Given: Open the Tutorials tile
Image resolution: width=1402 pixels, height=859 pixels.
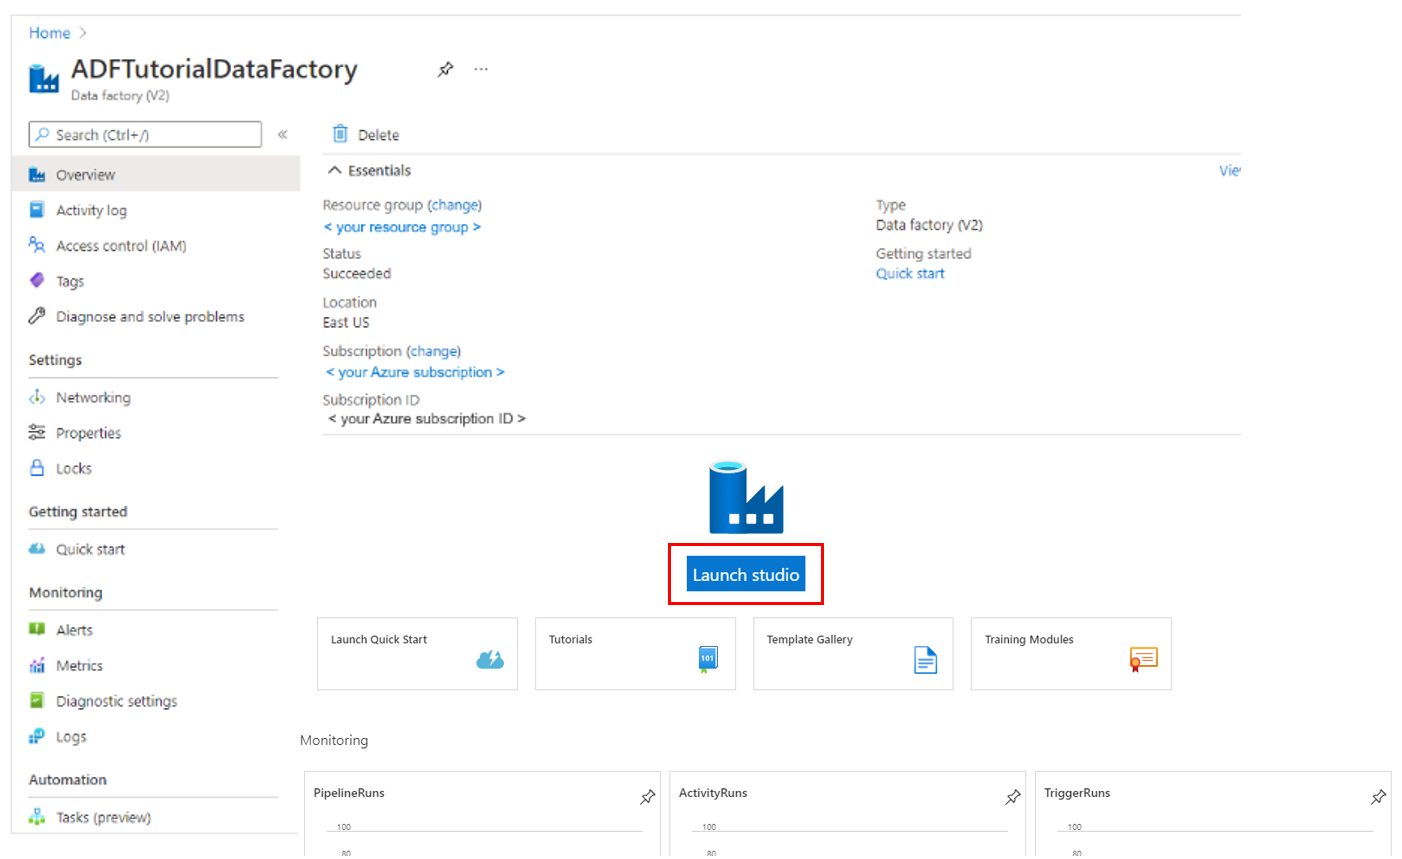Looking at the screenshot, I should (x=635, y=654).
